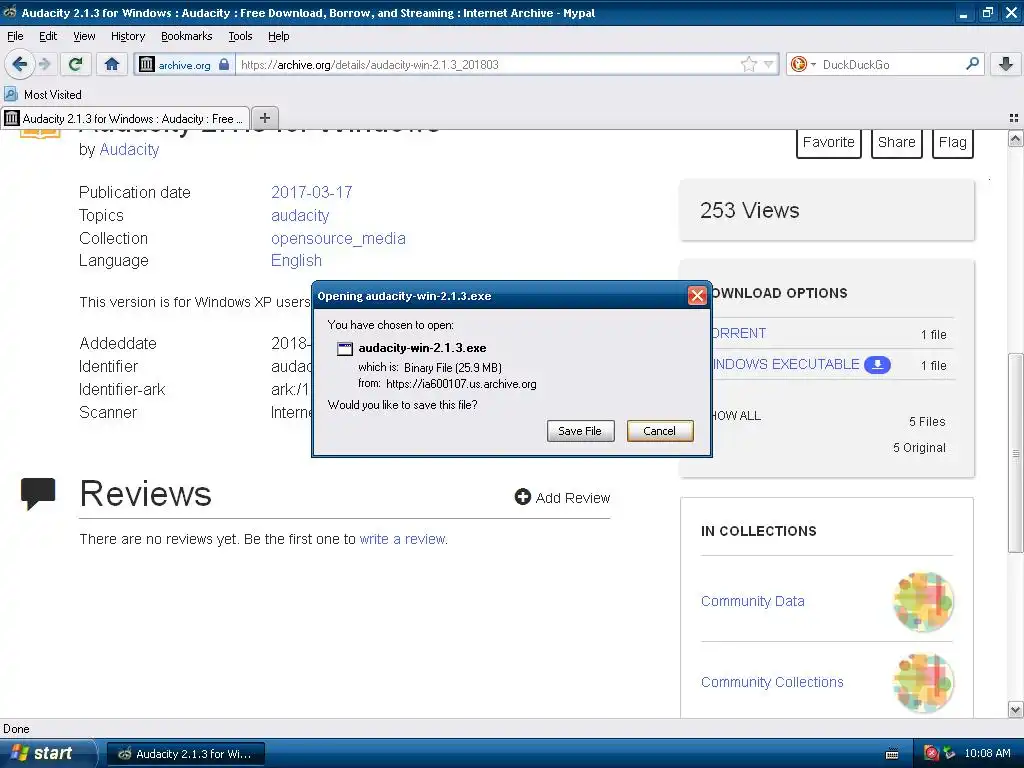This screenshot has height=768, width=1024.
Task: Open the Most Visited bookmarks folder
Action: click(43, 95)
